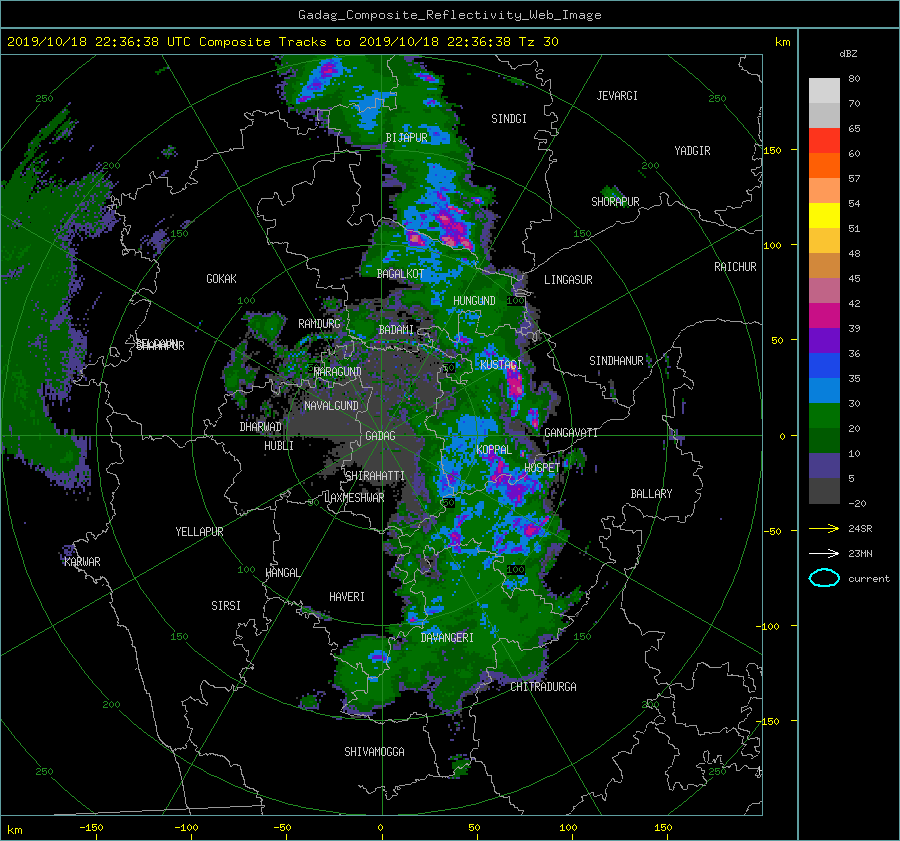Click the SHIVAMOGGA city label
This screenshot has width=900, height=841.
pyautogui.click(x=374, y=752)
